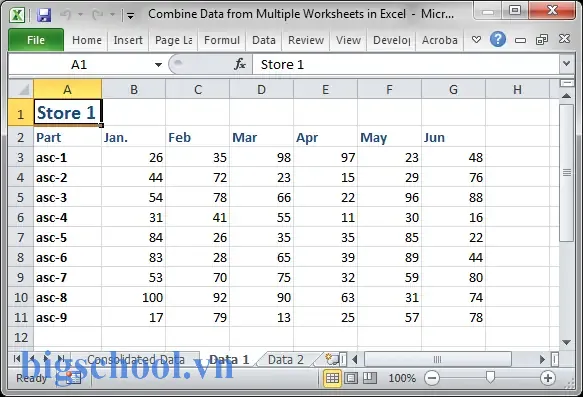Open the Acrobat ribbon tab
Image resolution: width=583 pixels, height=397 pixels.
tap(439, 40)
